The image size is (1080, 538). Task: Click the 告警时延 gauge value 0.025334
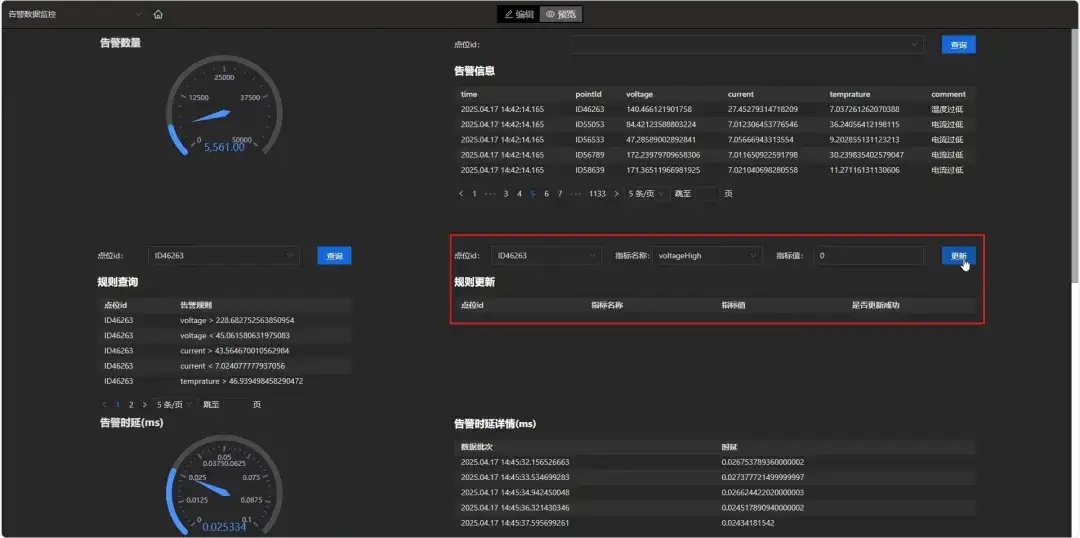(x=224, y=528)
